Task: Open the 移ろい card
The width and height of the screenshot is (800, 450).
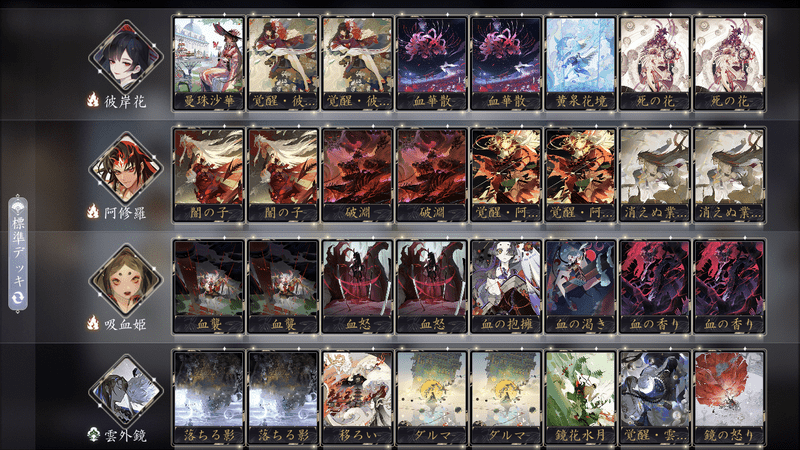Action: (x=357, y=397)
